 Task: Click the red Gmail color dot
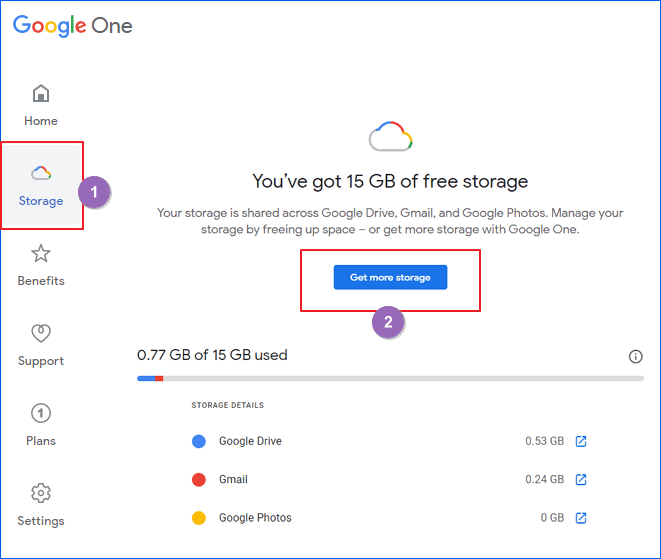[x=198, y=480]
